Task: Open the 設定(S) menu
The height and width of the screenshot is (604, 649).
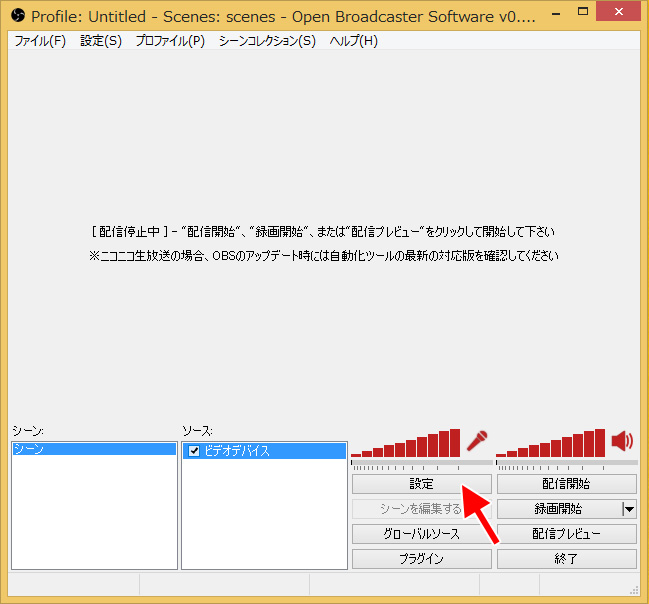Action: pos(101,41)
